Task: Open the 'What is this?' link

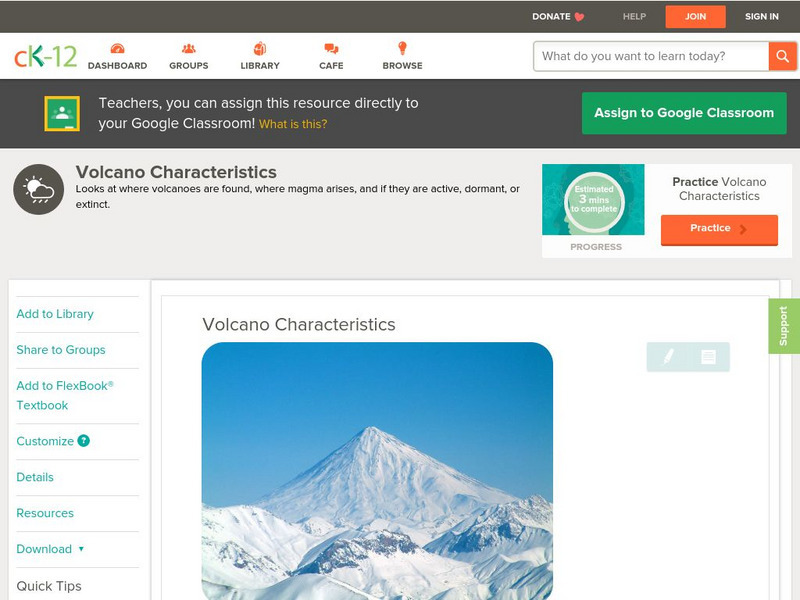Action: [293, 124]
